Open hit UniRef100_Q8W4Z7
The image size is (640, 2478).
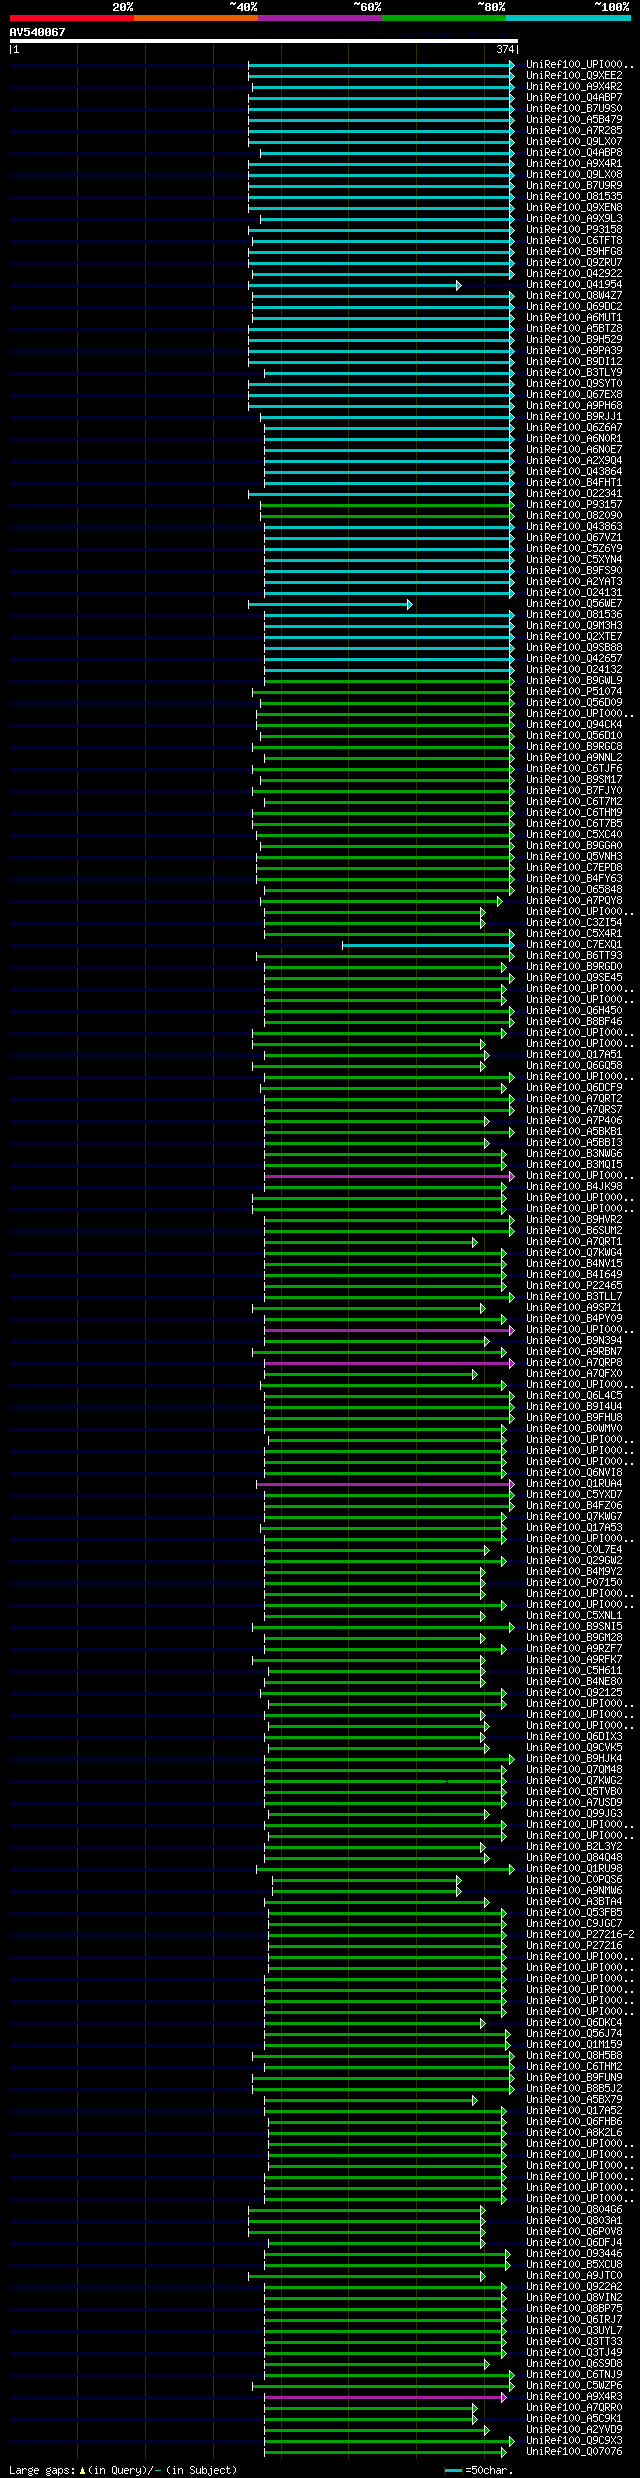pyautogui.click(x=574, y=295)
